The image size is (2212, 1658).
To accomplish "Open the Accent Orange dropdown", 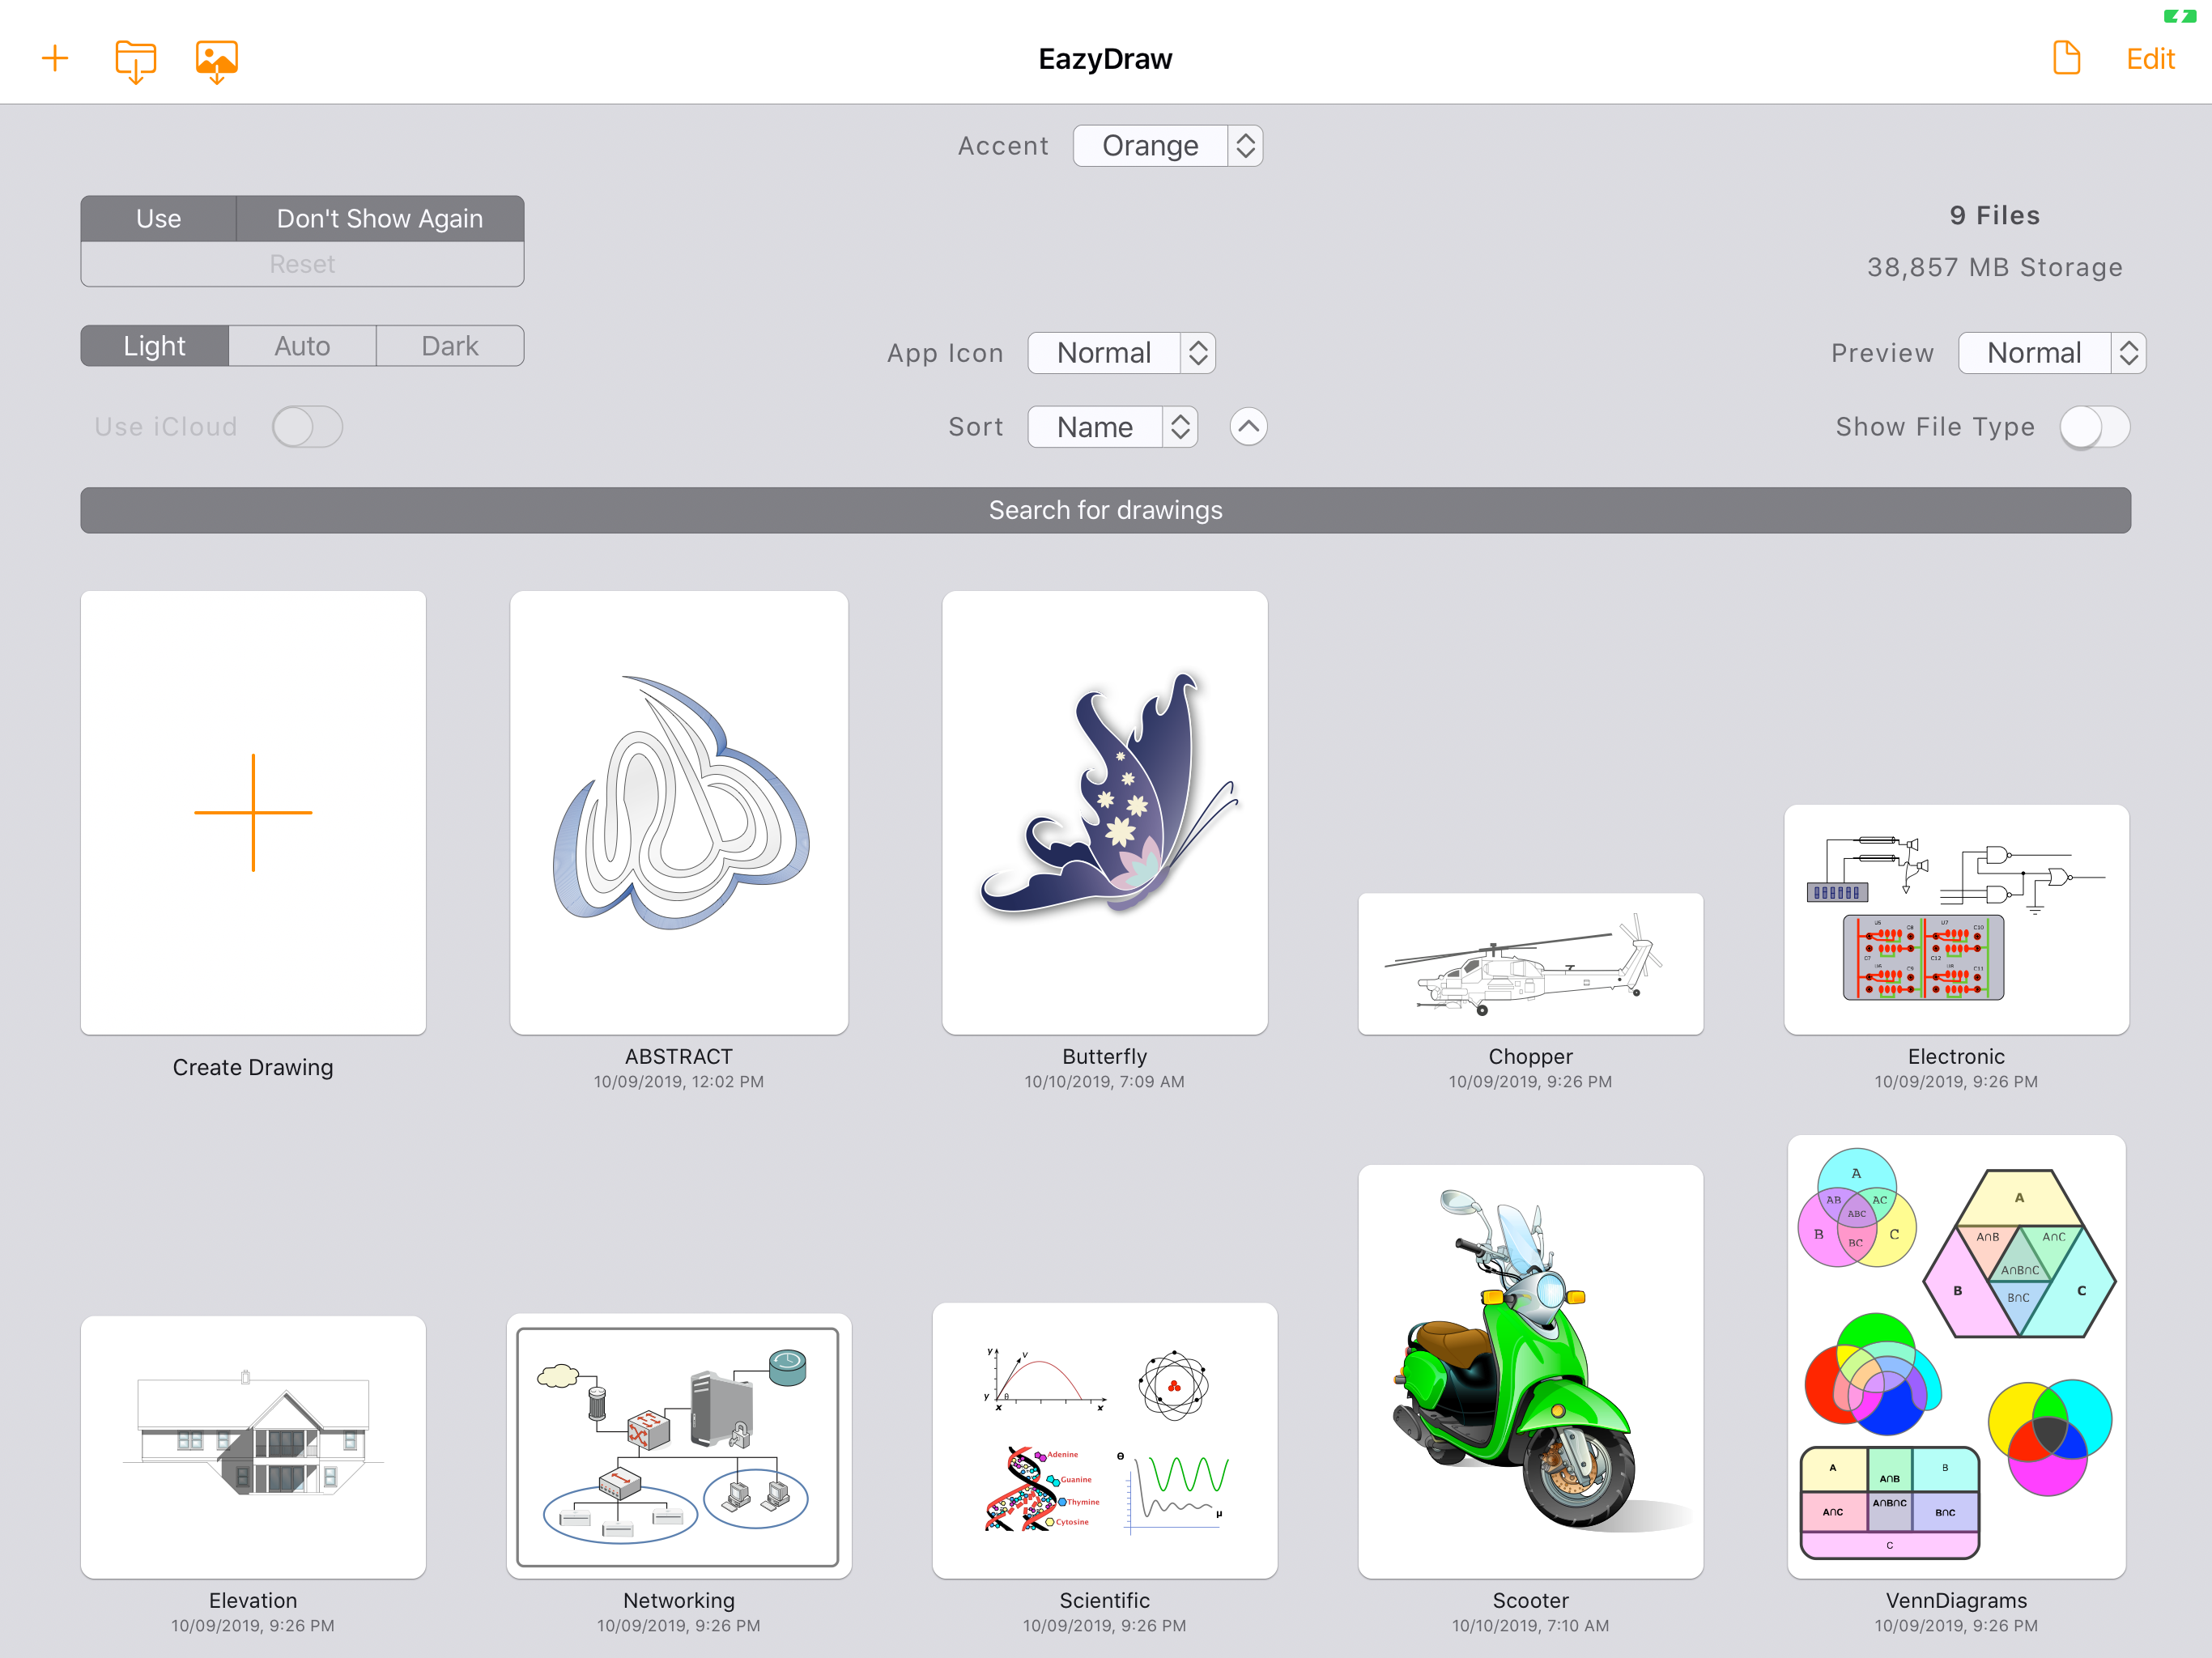I will 1167,146.
